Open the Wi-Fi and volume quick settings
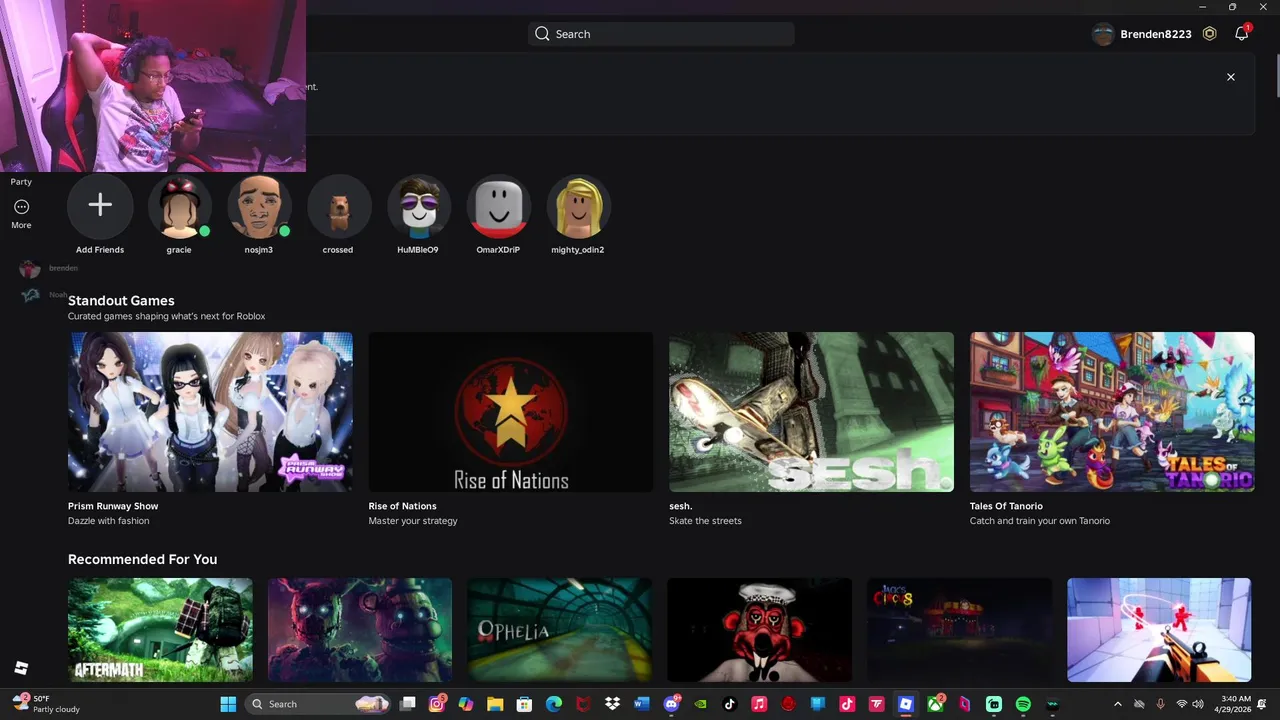The image size is (1280, 720). click(x=1191, y=704)
